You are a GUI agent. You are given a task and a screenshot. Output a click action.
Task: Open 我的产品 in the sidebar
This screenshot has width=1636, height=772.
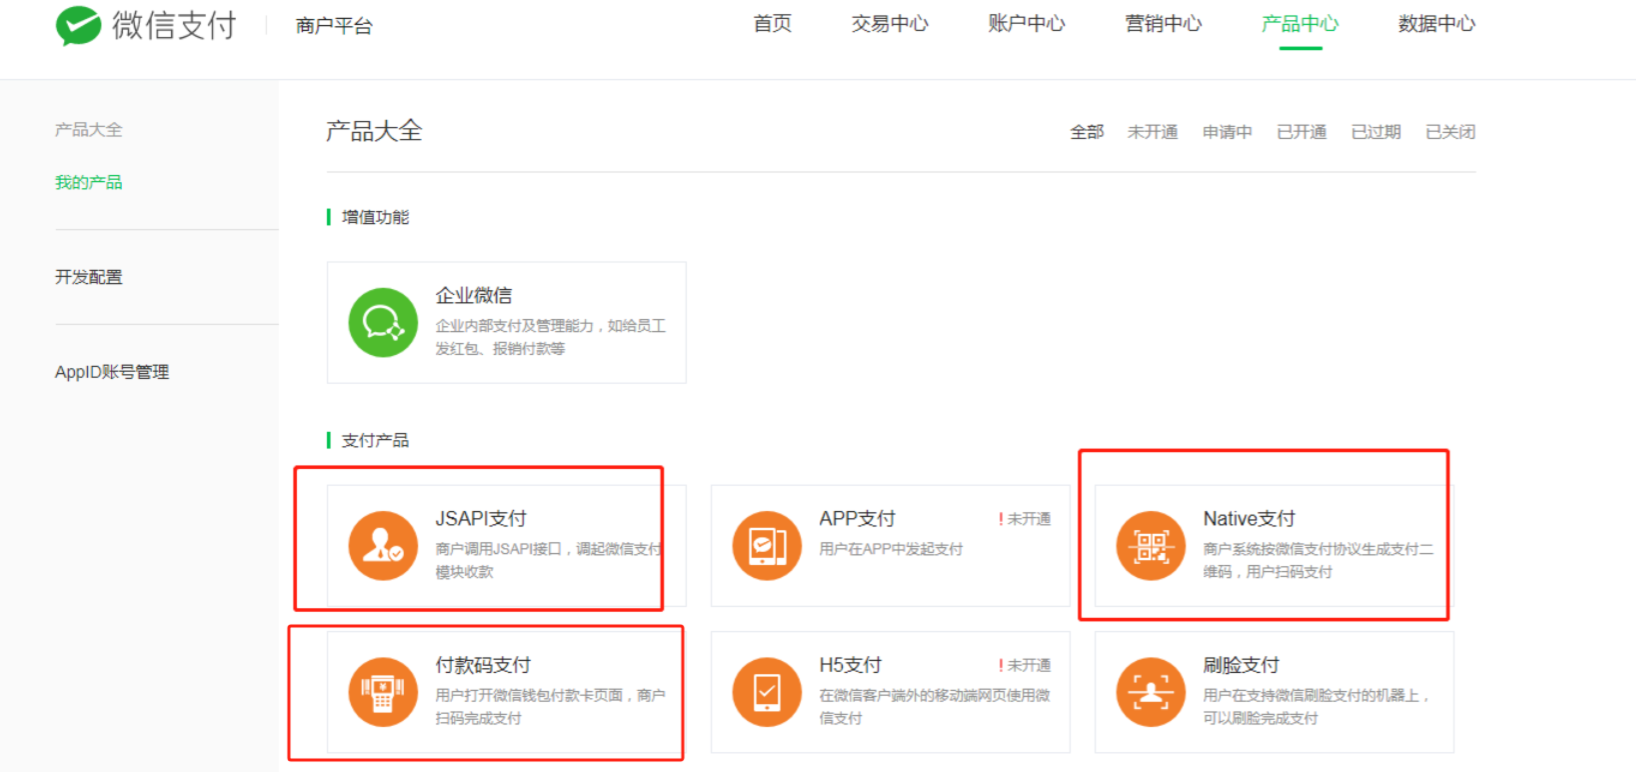click(89, 182)
